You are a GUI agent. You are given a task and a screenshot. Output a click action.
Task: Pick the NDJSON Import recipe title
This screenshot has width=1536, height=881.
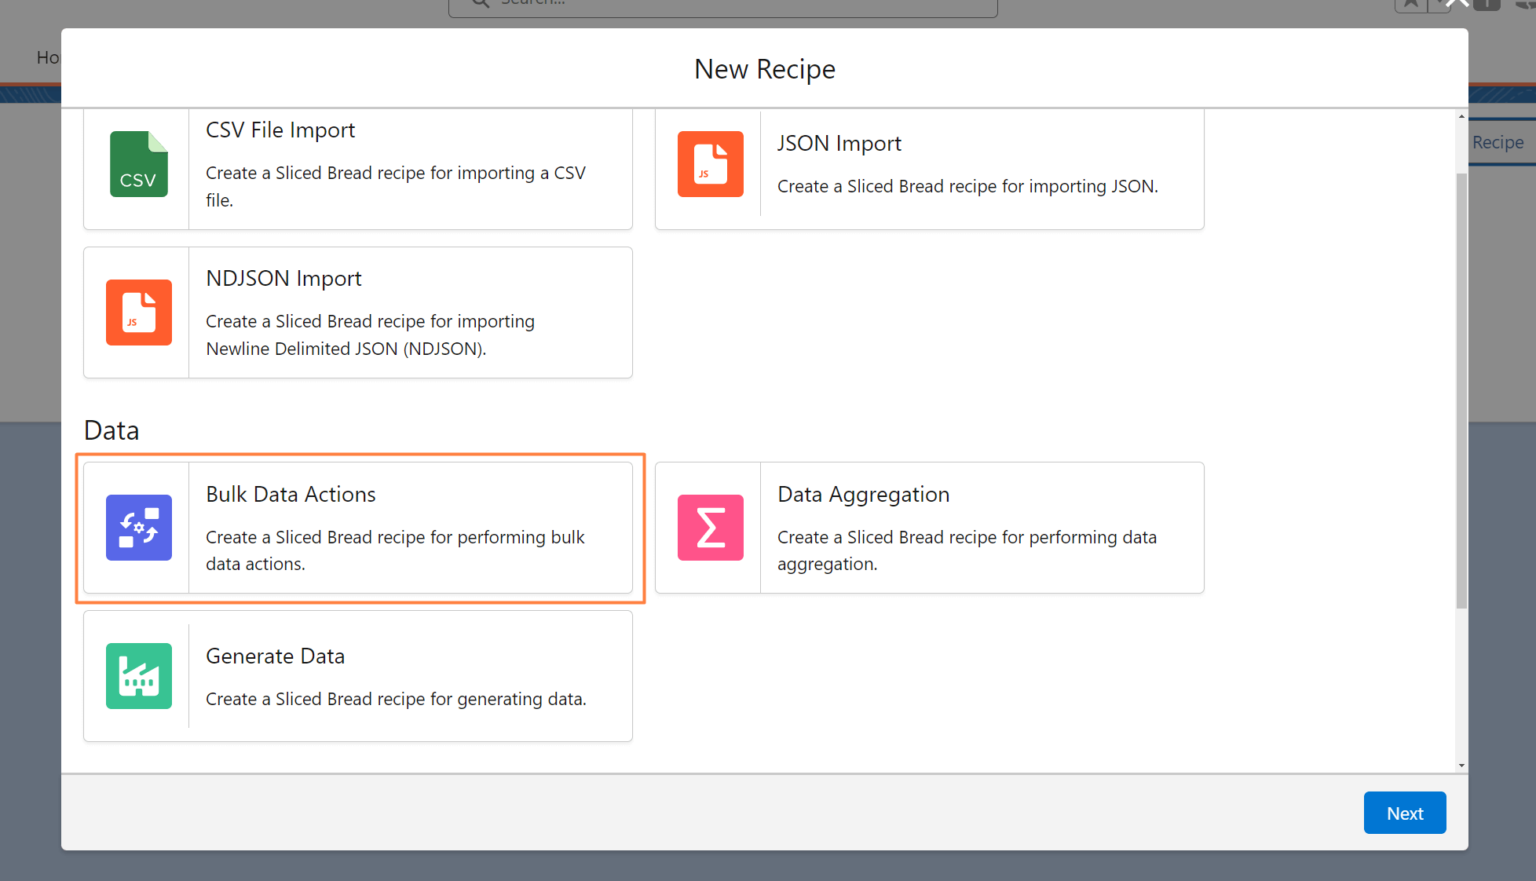[x=283, y=278]
